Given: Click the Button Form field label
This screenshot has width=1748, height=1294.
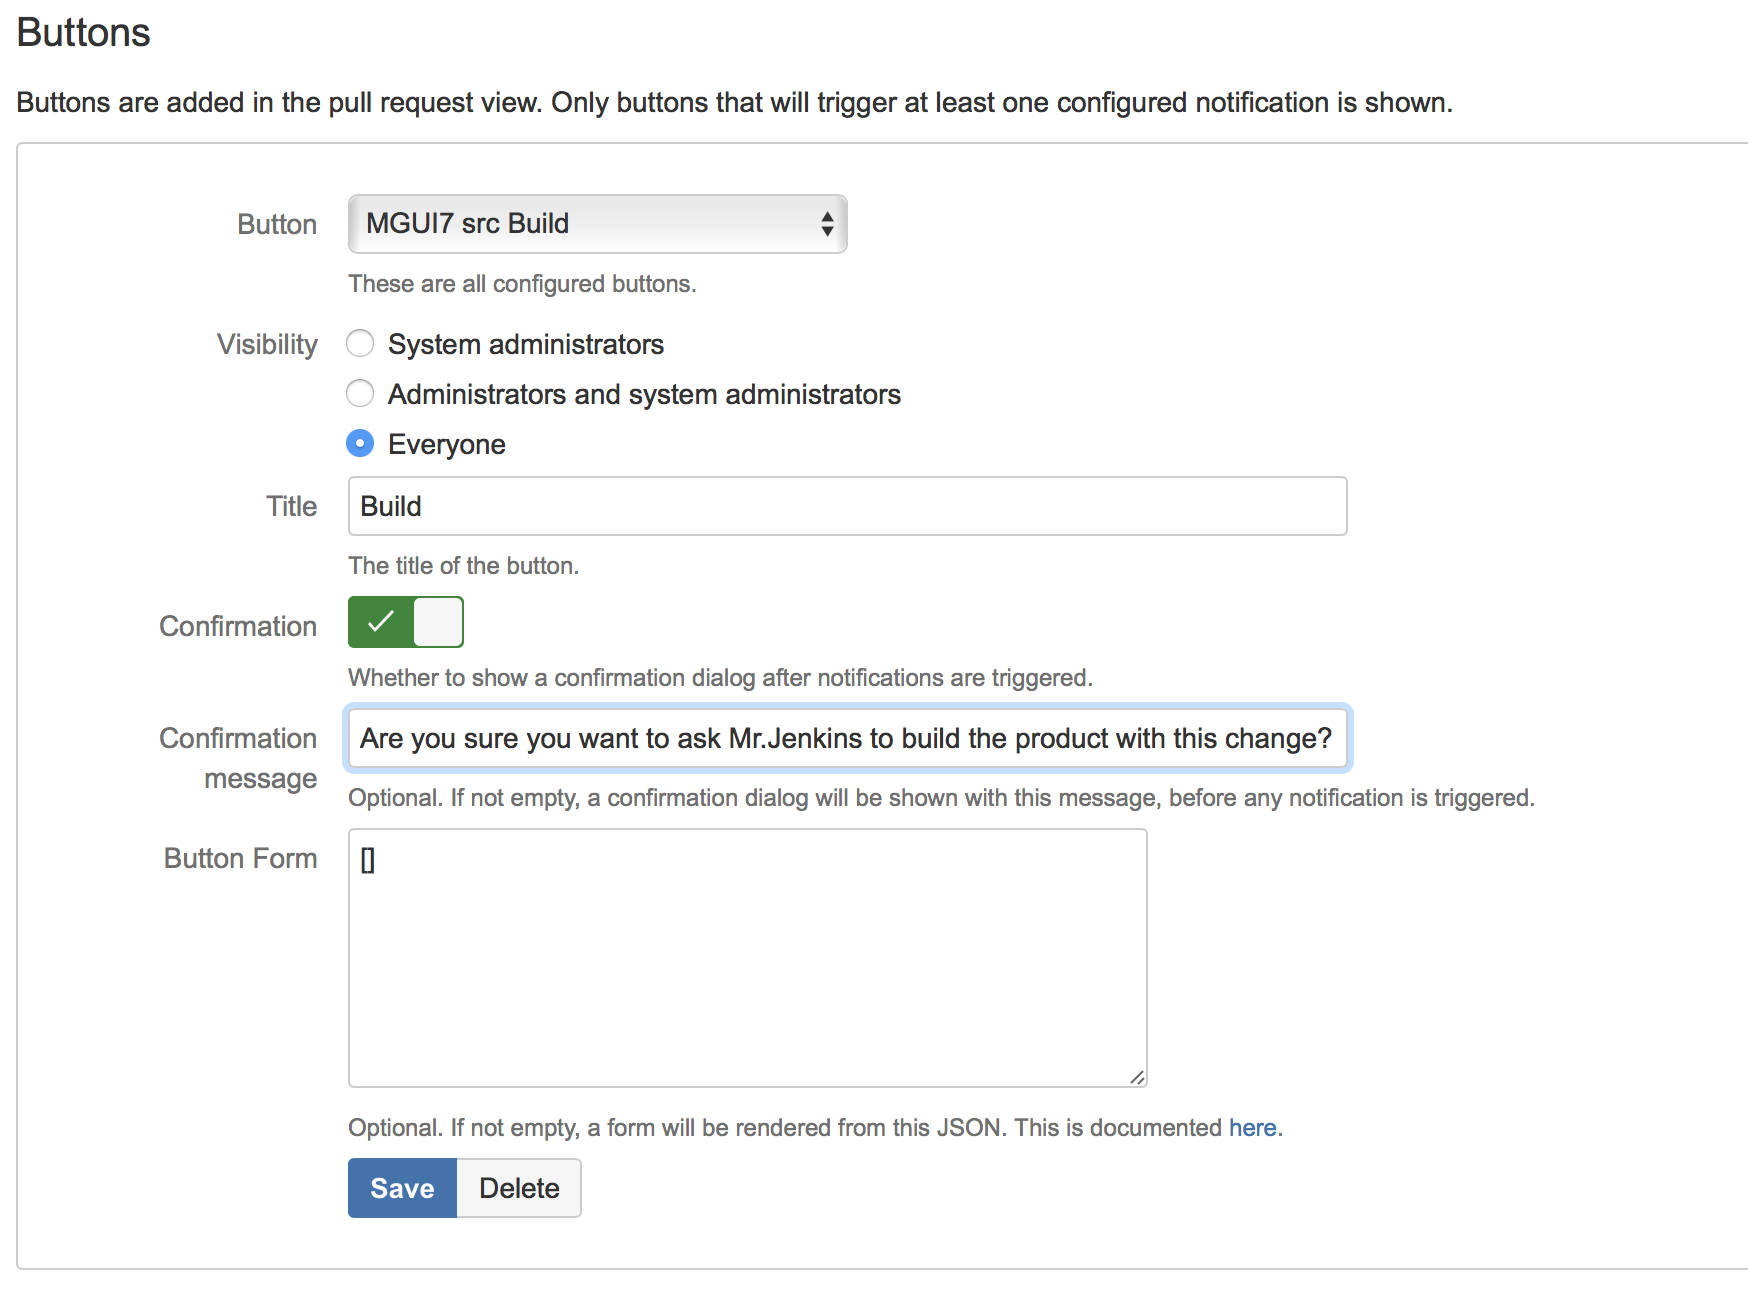Looking at the screenshot, I should pos(240,858).
